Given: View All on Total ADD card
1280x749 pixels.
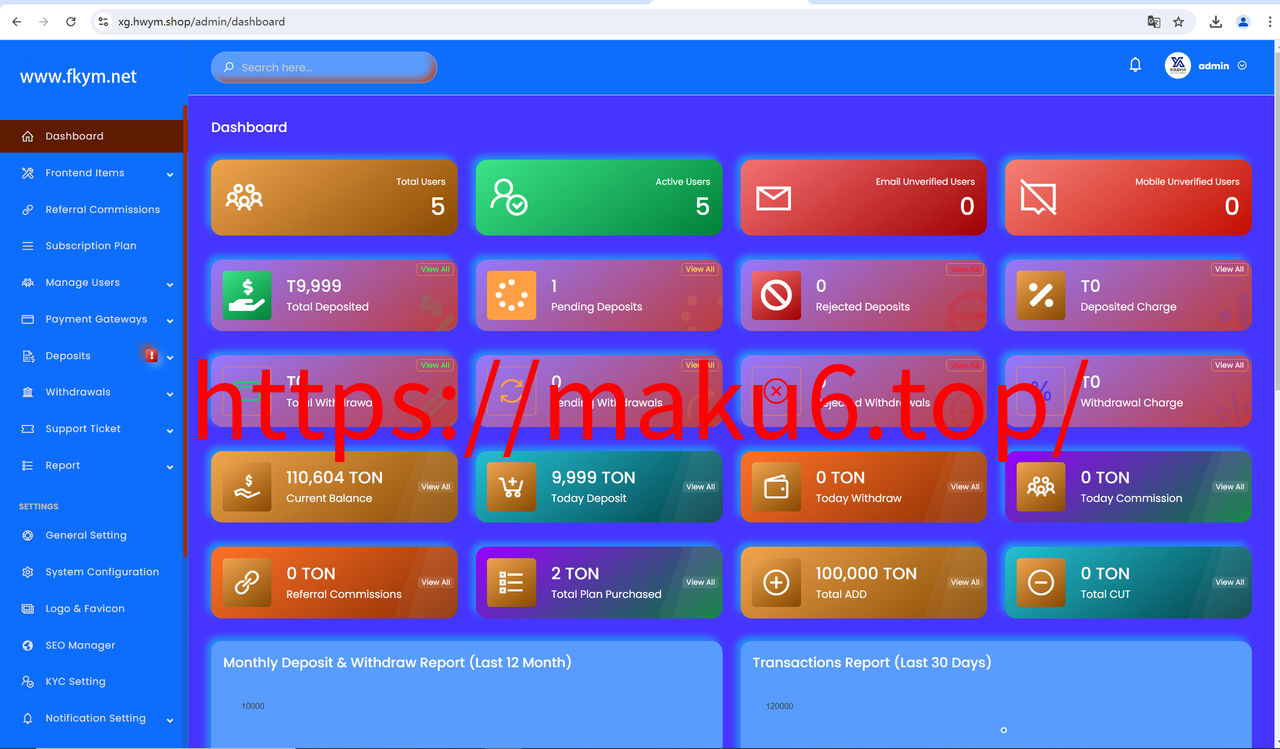Looking at the screenshot, I should tap(965, 582).
